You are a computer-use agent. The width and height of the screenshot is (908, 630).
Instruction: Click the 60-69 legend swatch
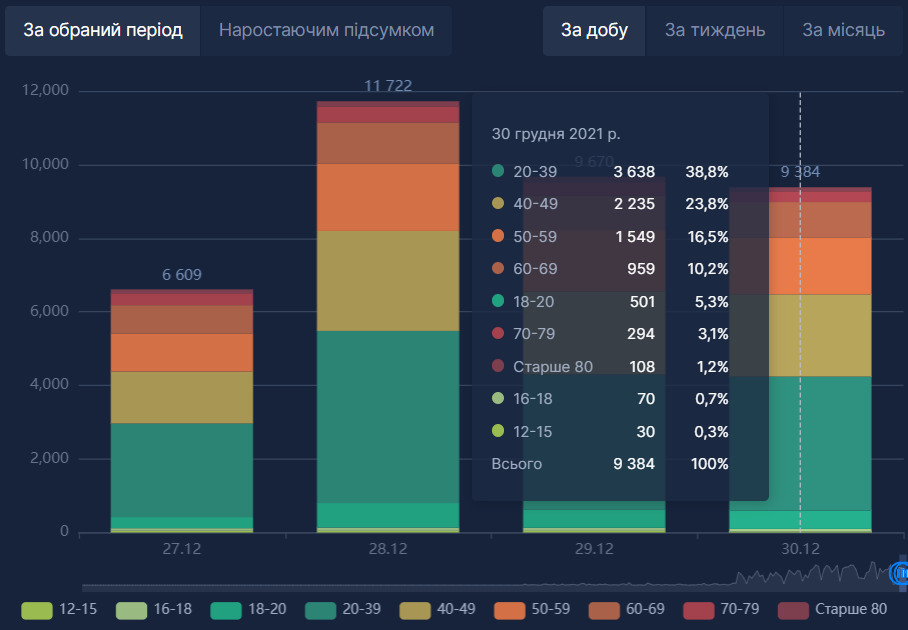tap(604, 609)
